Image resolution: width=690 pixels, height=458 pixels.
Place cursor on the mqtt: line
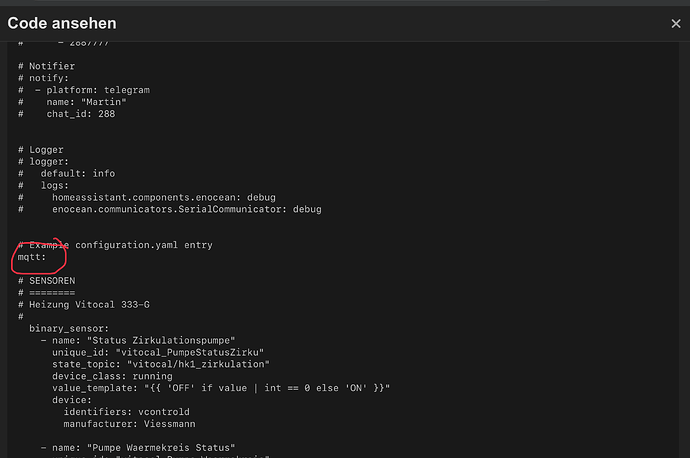point(32,257)
